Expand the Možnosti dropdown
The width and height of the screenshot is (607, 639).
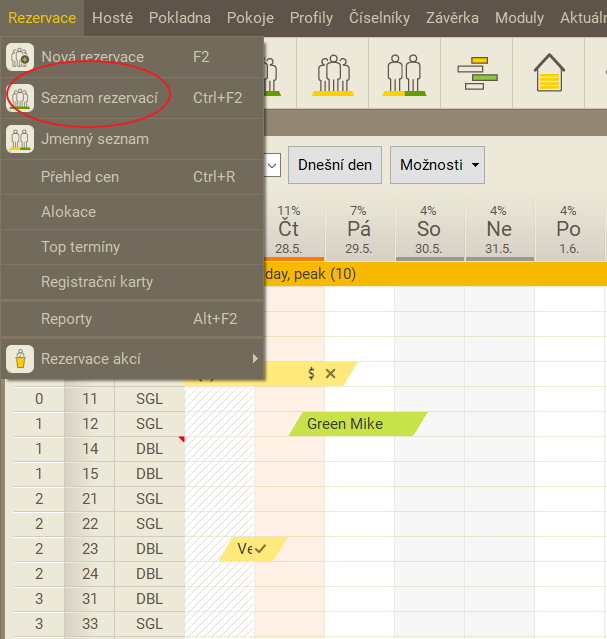pos(437,165)
